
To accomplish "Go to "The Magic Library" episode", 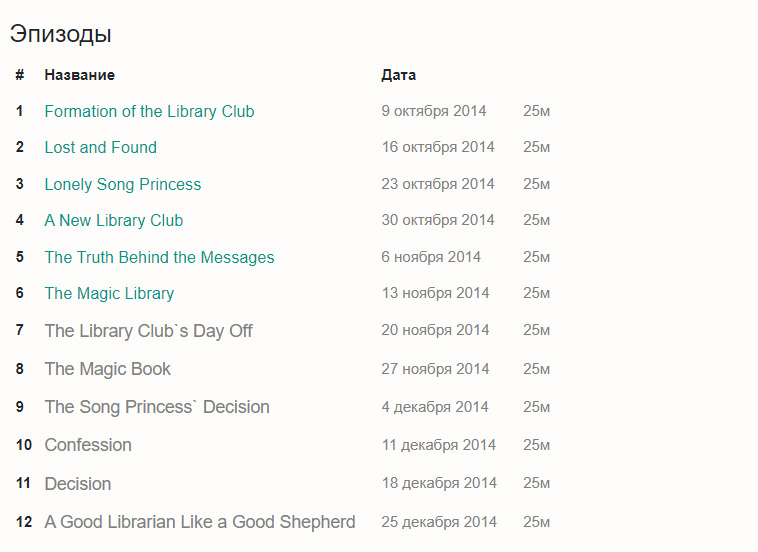I will point(109,293).
